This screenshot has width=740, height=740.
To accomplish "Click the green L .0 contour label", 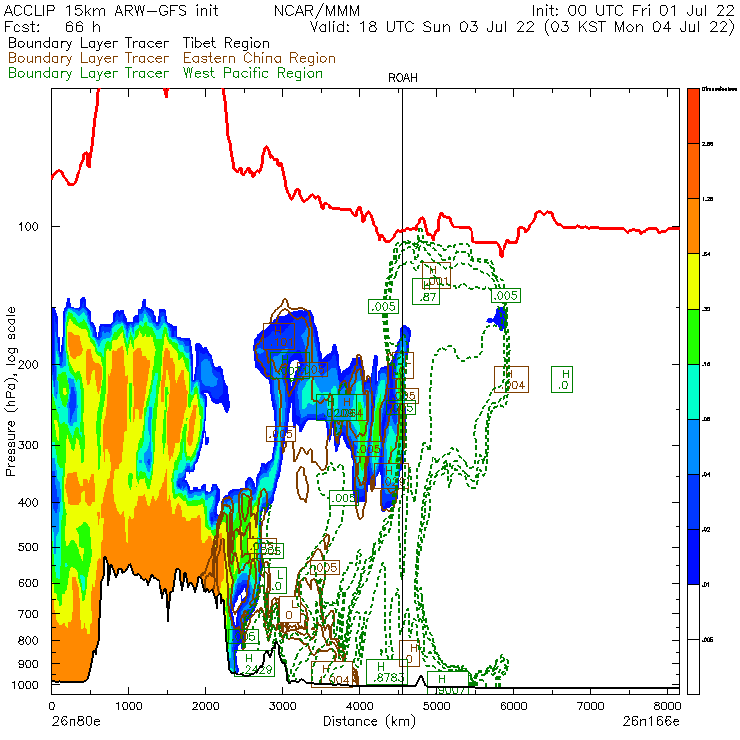I will point(276,580).
